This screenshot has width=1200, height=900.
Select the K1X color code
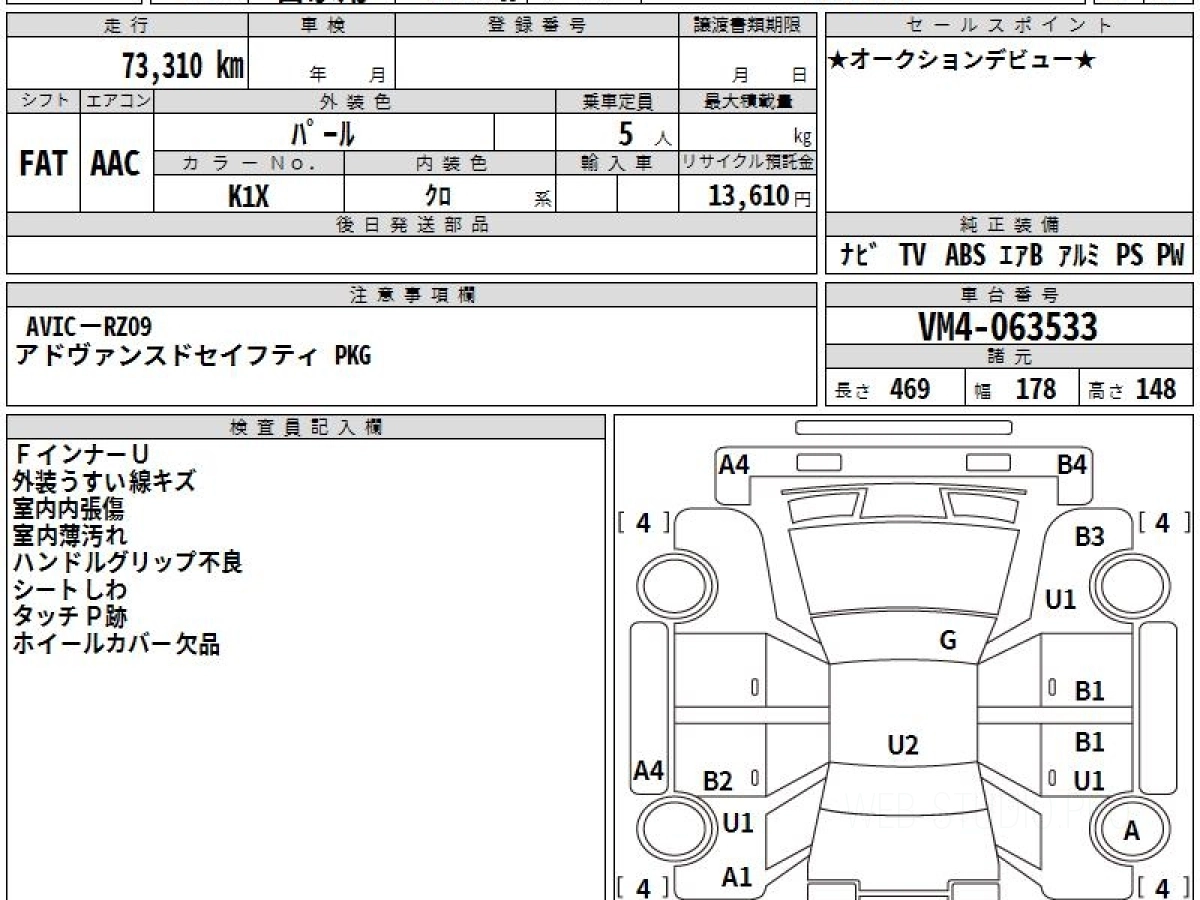[x=249, y=196]
